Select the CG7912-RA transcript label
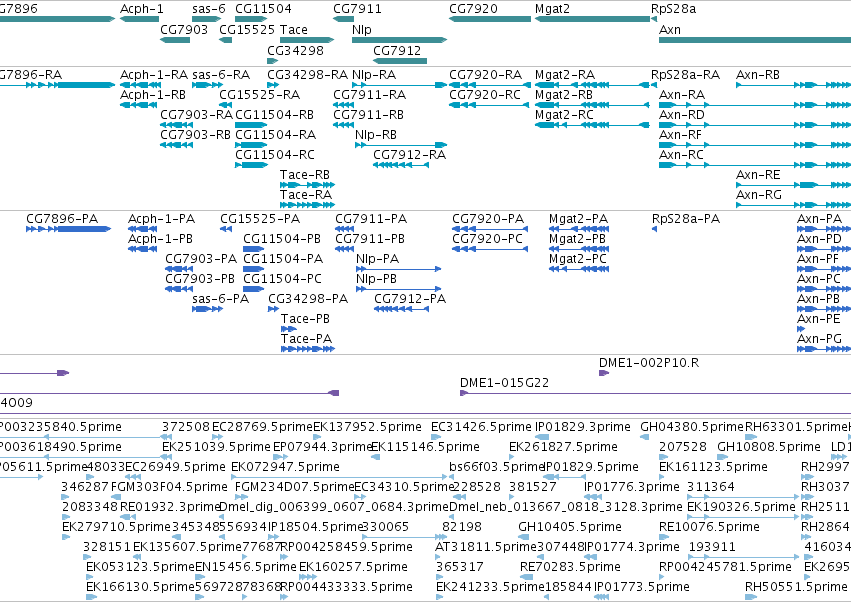The width and height of the screenshot is (851, 602). 410,155
